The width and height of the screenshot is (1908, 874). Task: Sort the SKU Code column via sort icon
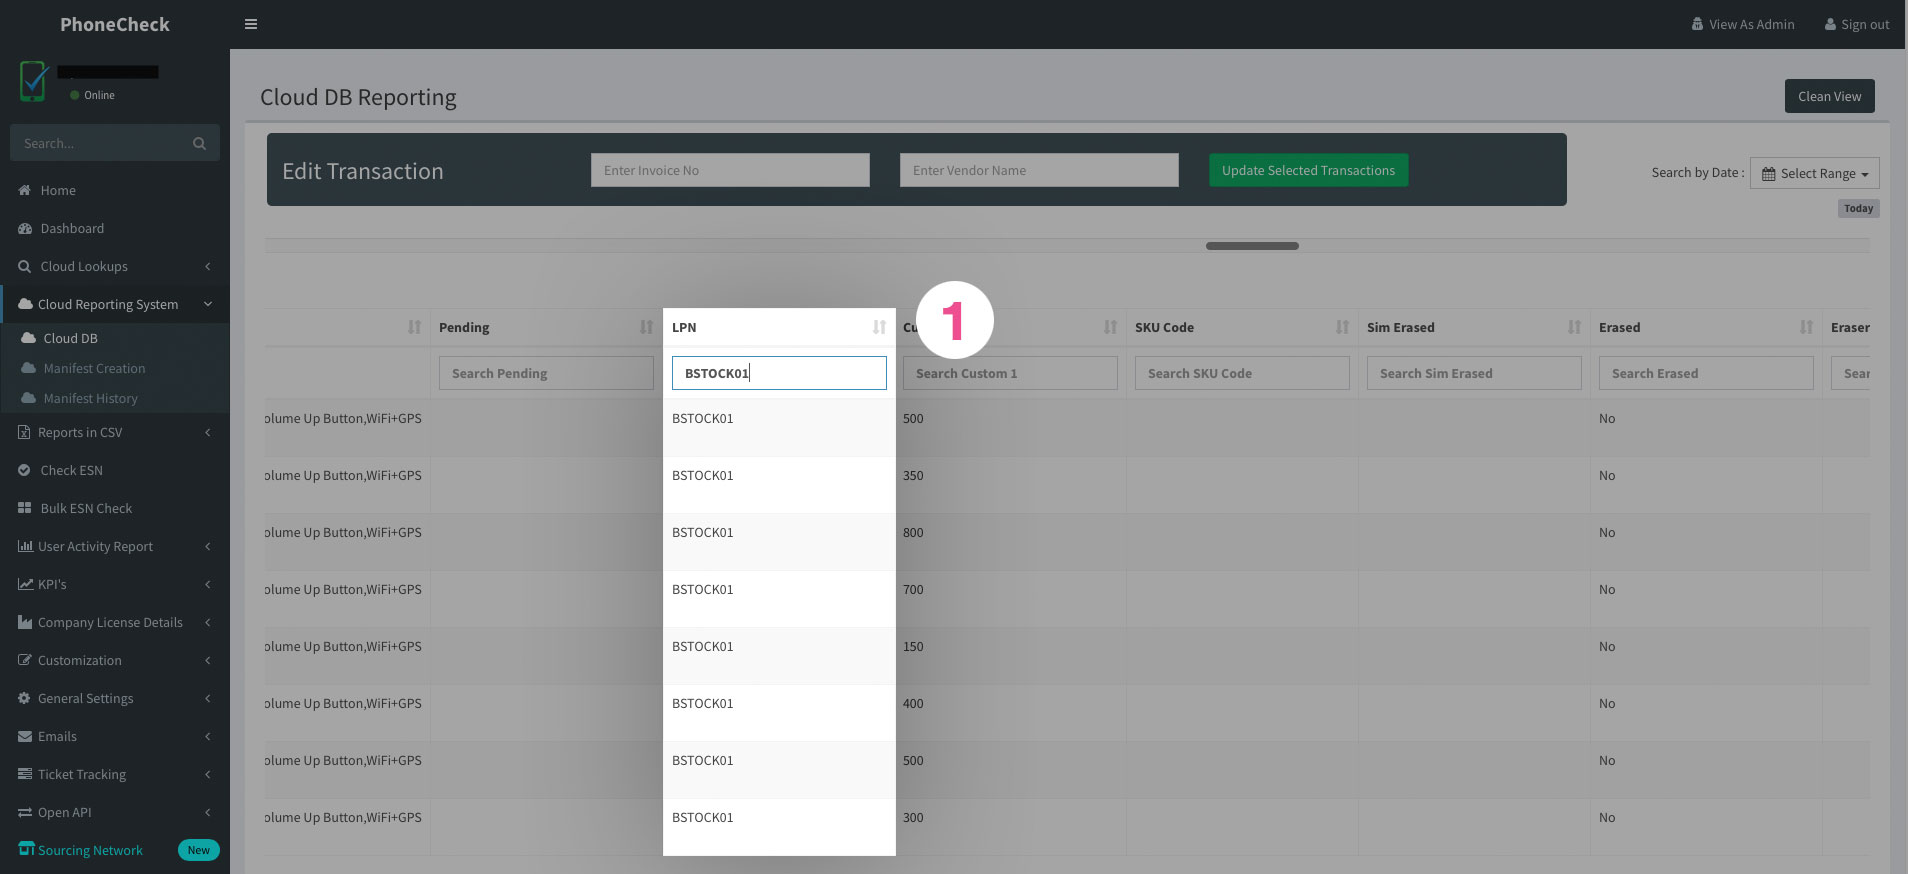1342,327
